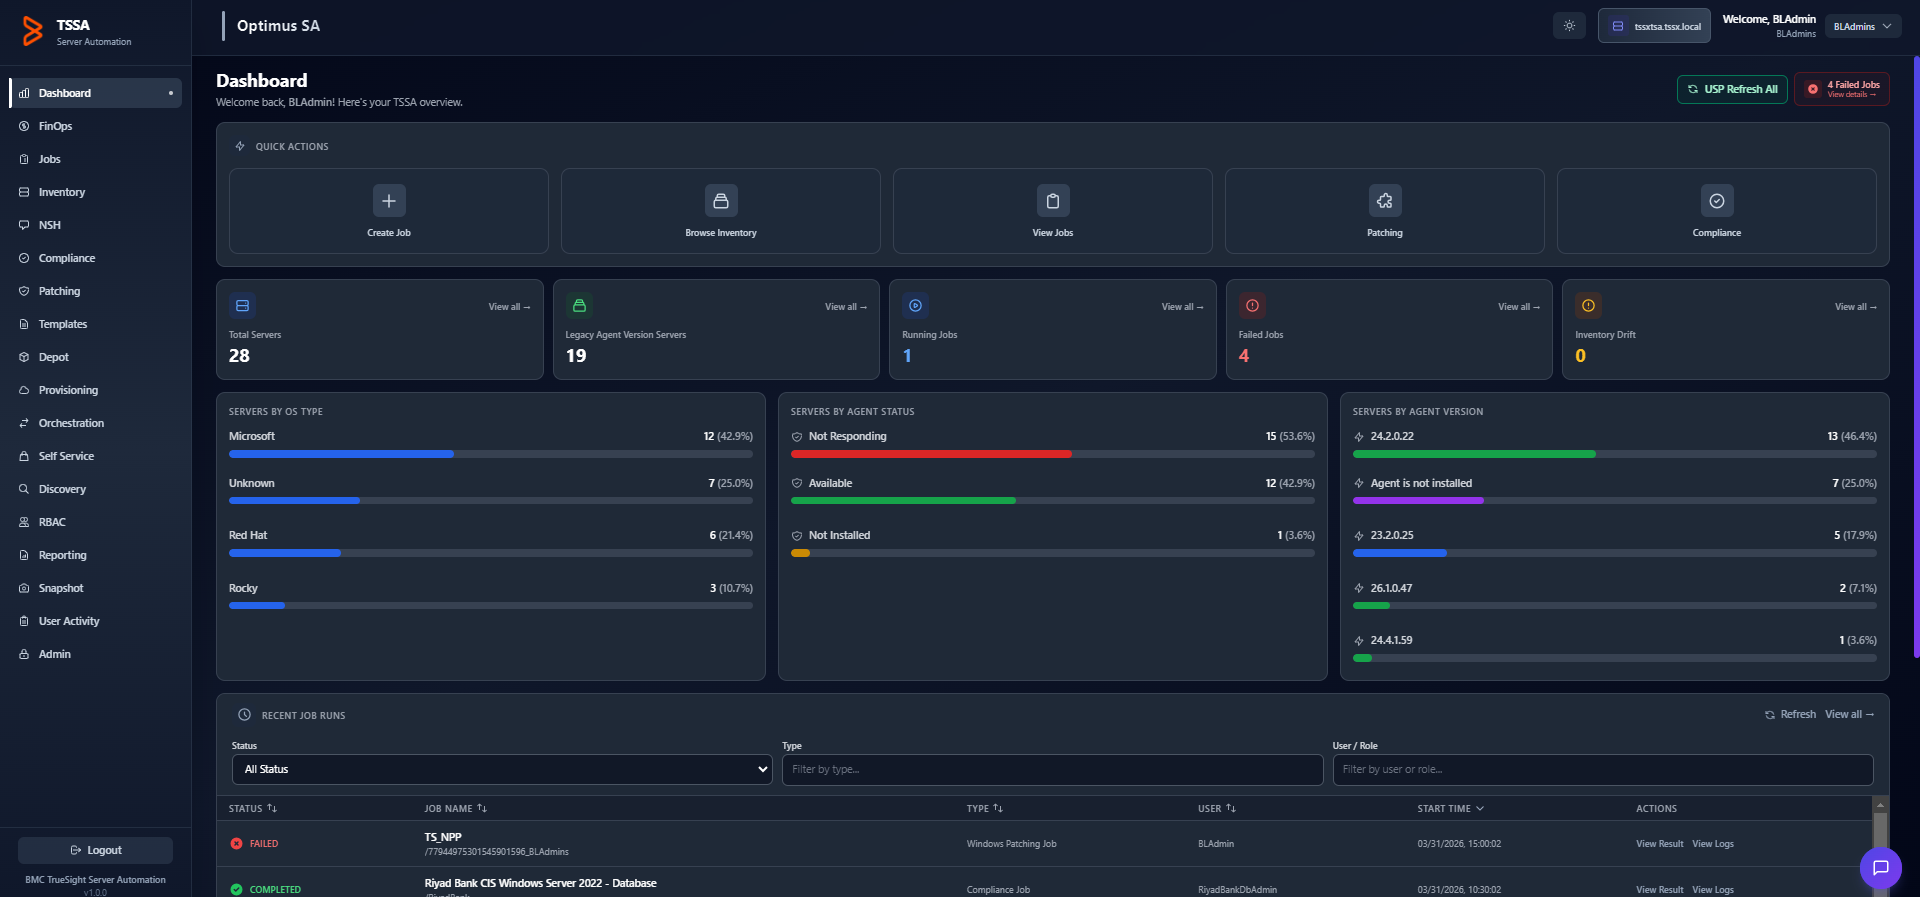Click the FinOps sidebar icon
This screenshot has width=1920, height=897.
(24, 126)
